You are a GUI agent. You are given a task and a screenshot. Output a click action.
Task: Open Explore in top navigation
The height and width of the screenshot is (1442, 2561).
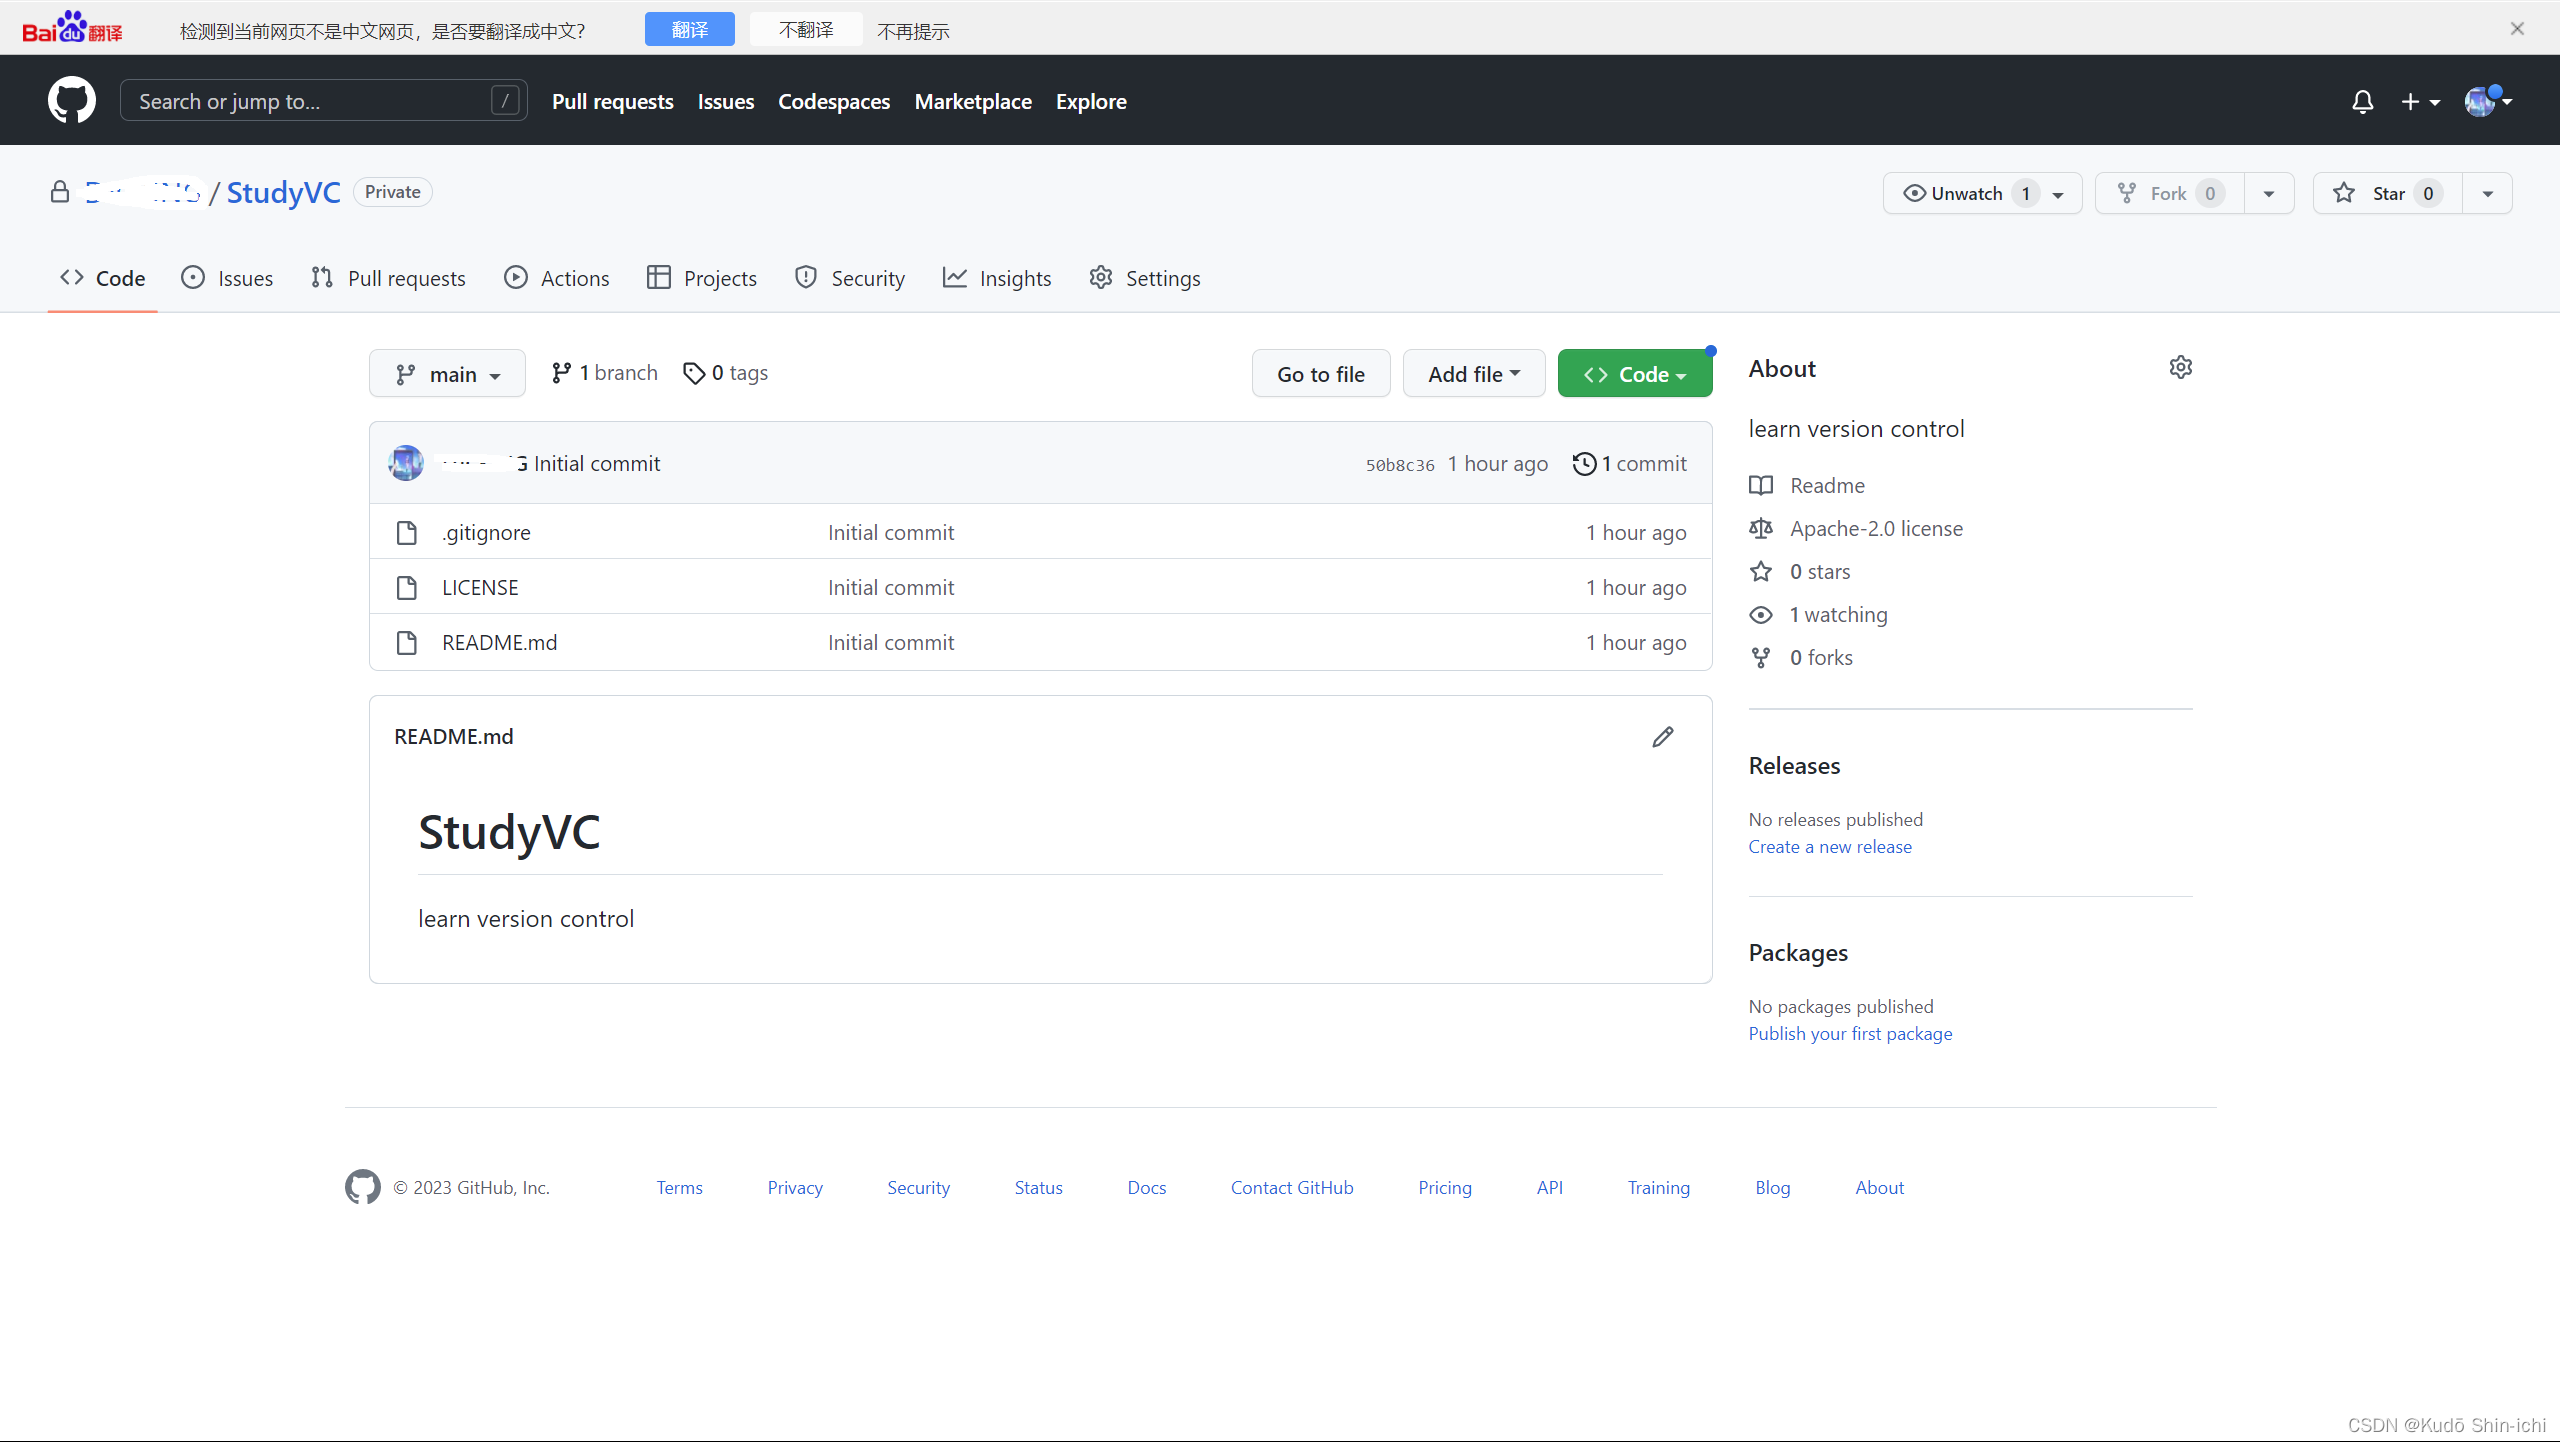1091,102
